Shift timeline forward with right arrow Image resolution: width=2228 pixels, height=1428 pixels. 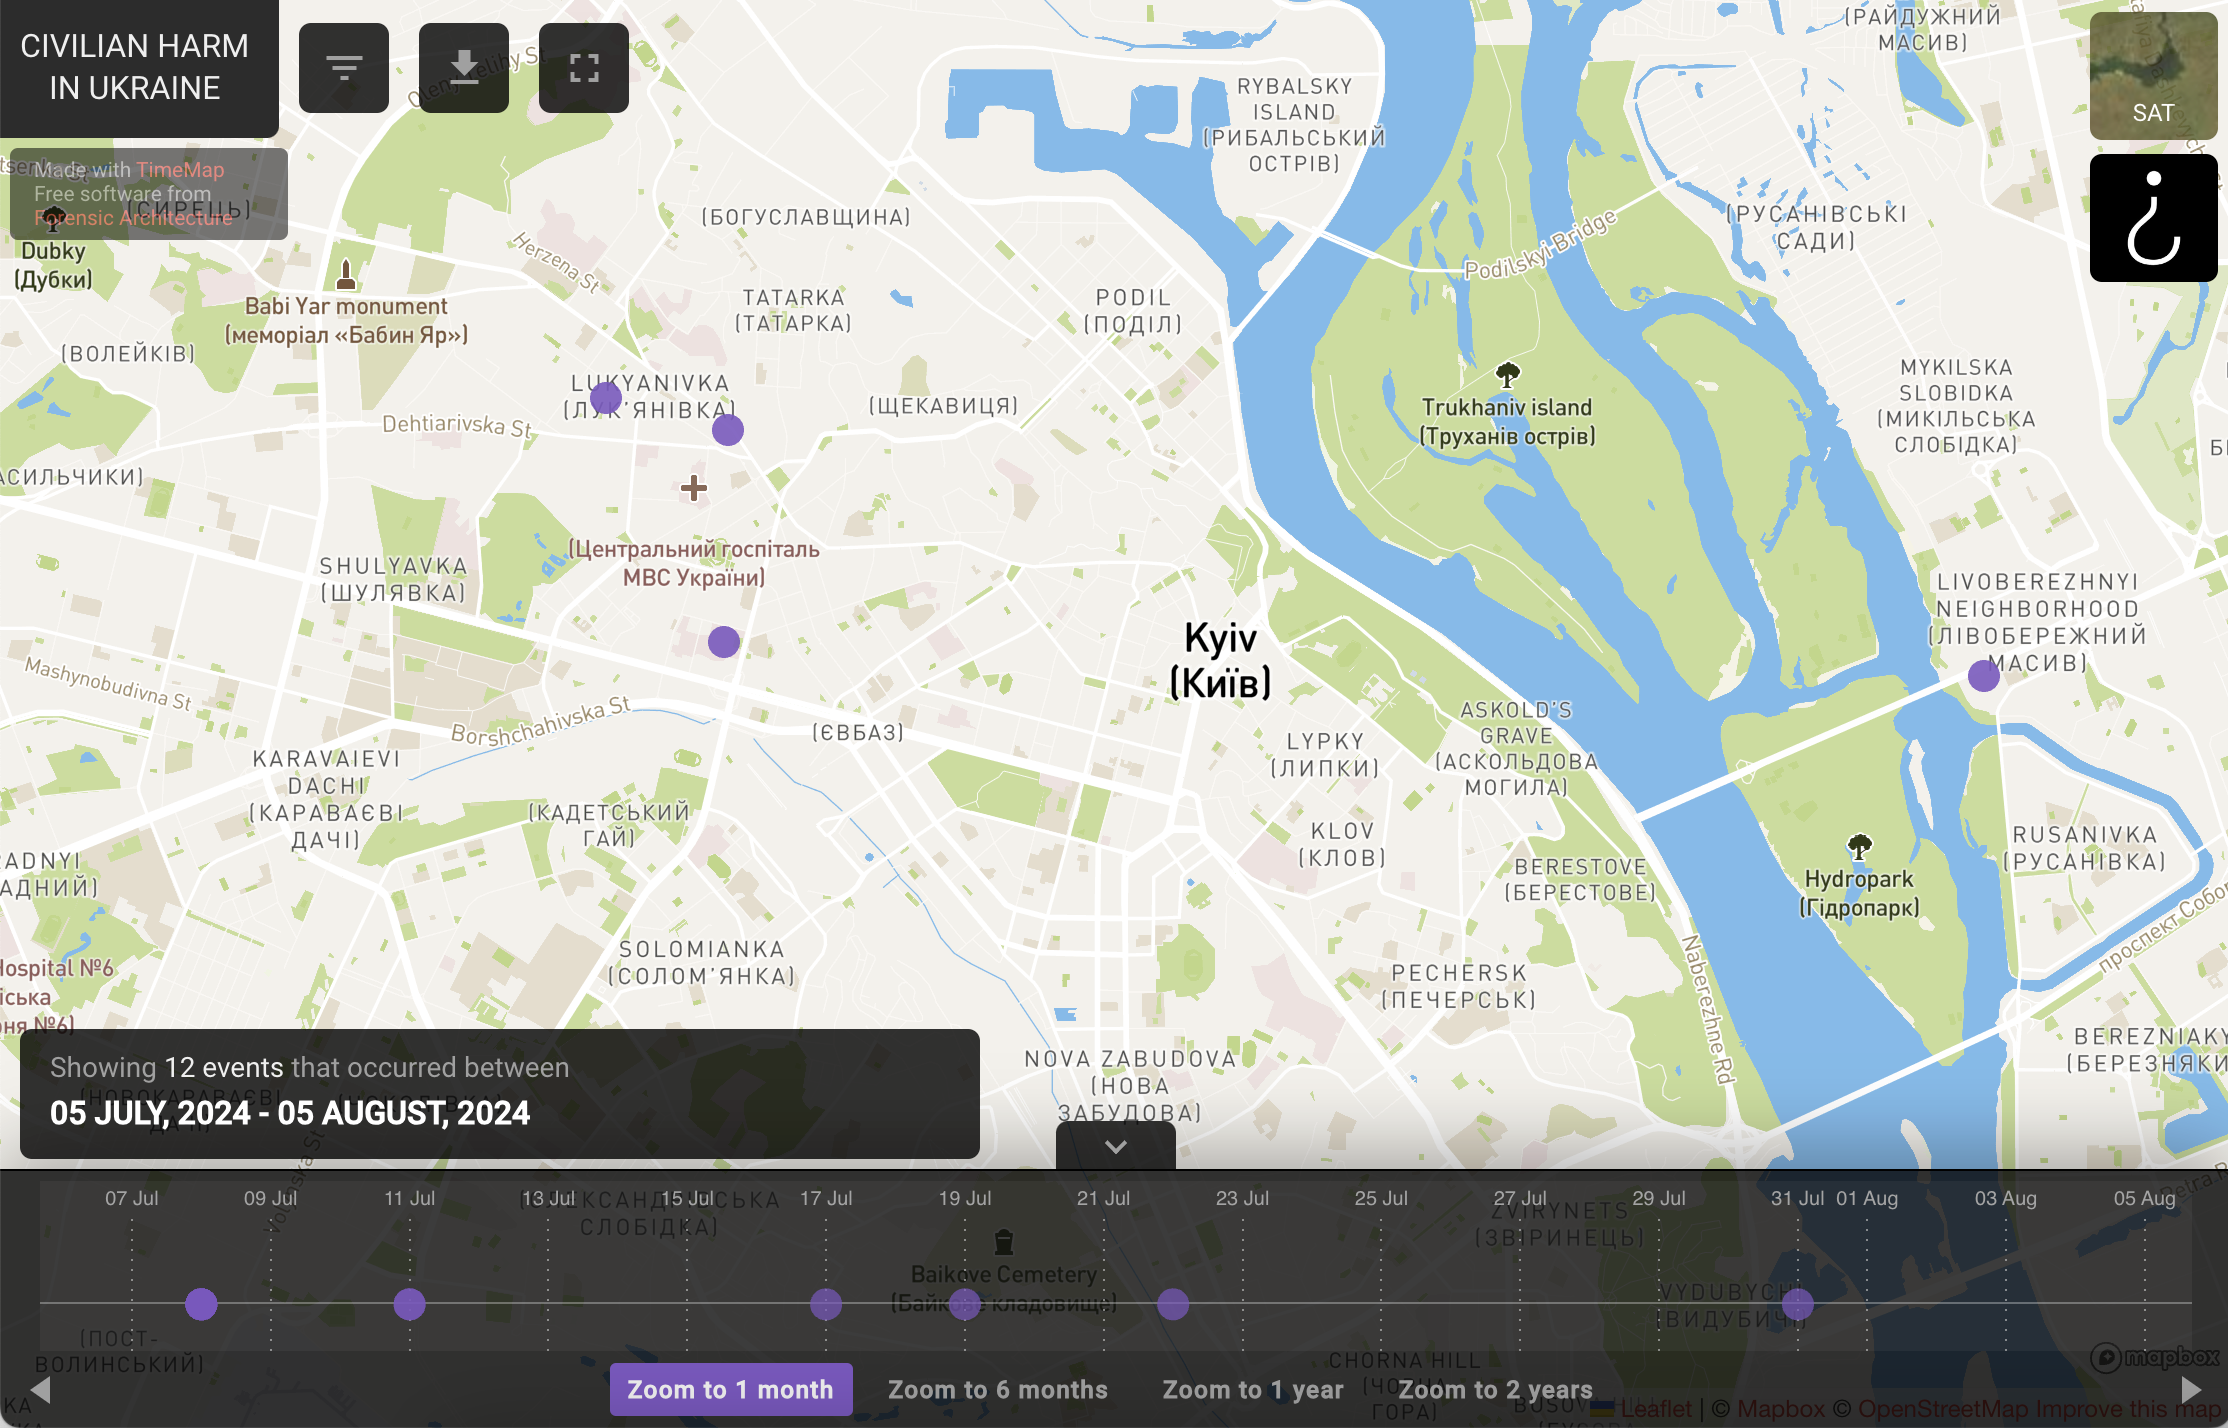click(x=2191, y=1389)
